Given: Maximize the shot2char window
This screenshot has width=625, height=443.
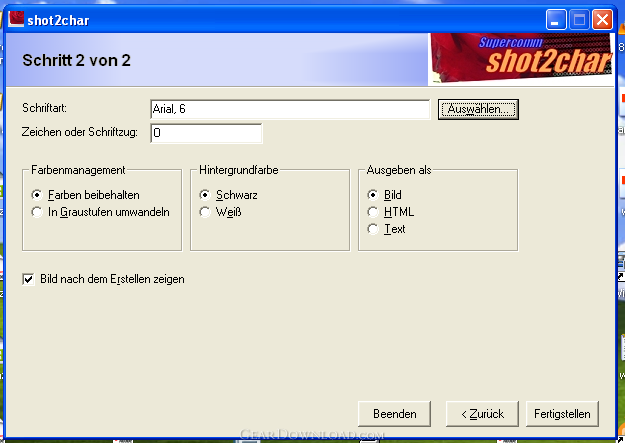Looking at the screenshot, I should (x=579, y=20).
